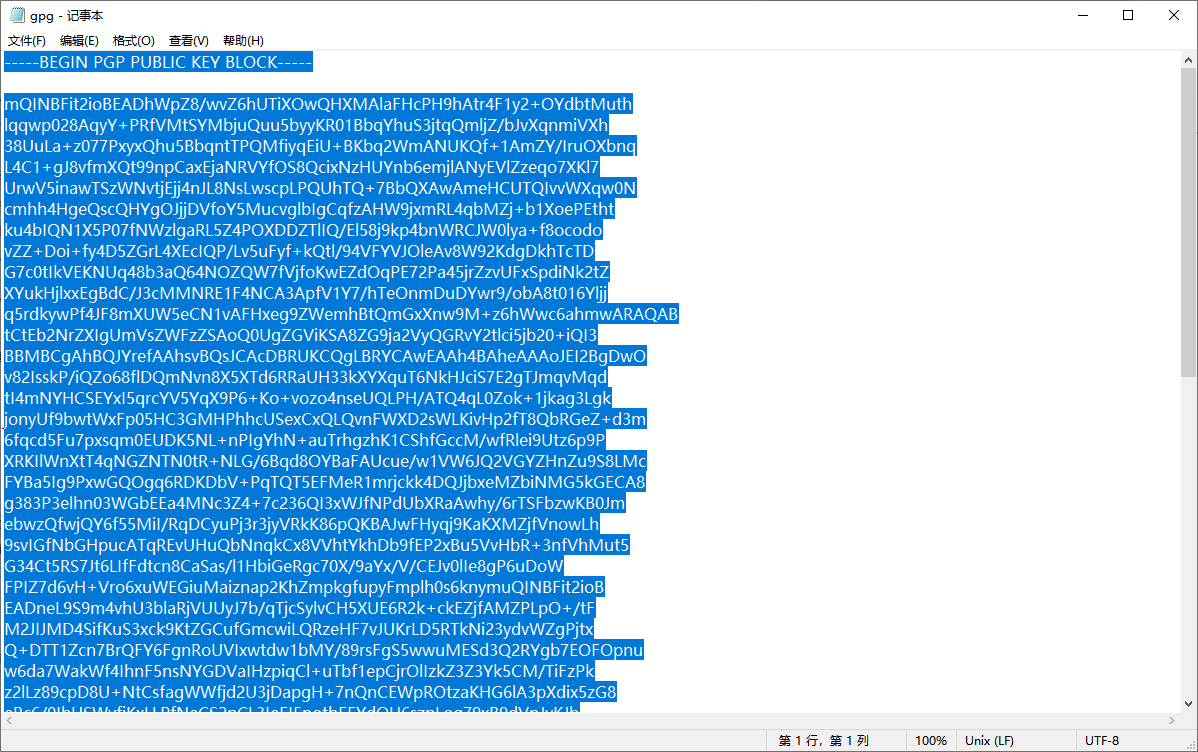Click the UTF-8 encoding indicator

pos(1102,741)
